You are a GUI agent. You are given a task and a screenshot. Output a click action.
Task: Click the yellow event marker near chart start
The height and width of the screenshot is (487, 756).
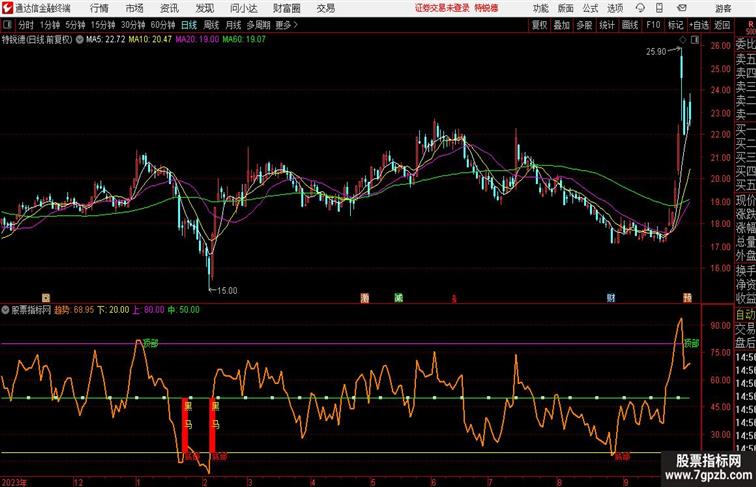coord(46,298)
